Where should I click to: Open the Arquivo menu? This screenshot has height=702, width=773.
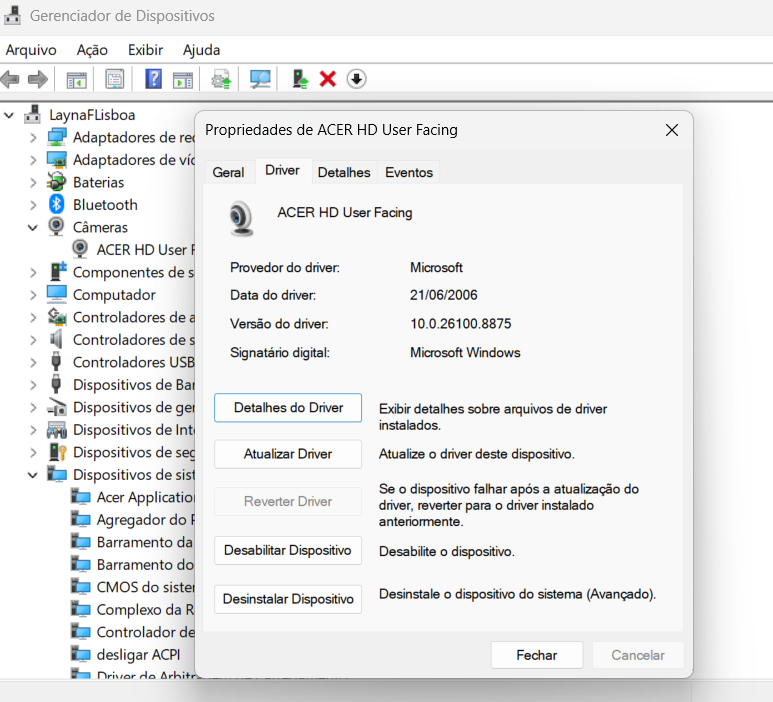[31, 50]
